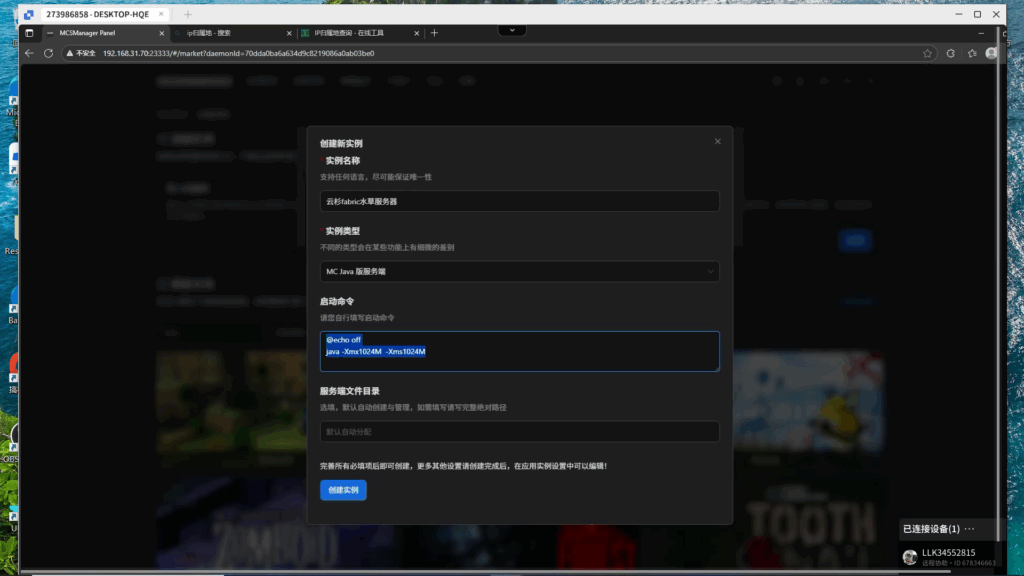Click the 实例名称 input field
The height and width of the screenshot is (576, 1024).
[519, 201]
